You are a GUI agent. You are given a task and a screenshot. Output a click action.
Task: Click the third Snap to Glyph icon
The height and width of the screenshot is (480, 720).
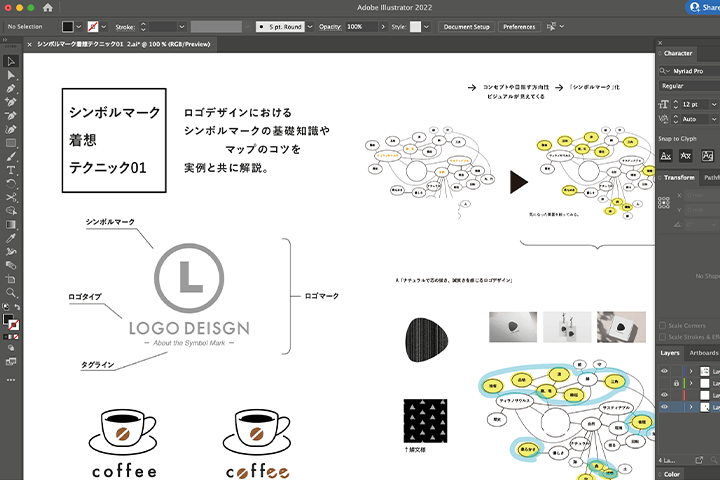pos(707,156)
